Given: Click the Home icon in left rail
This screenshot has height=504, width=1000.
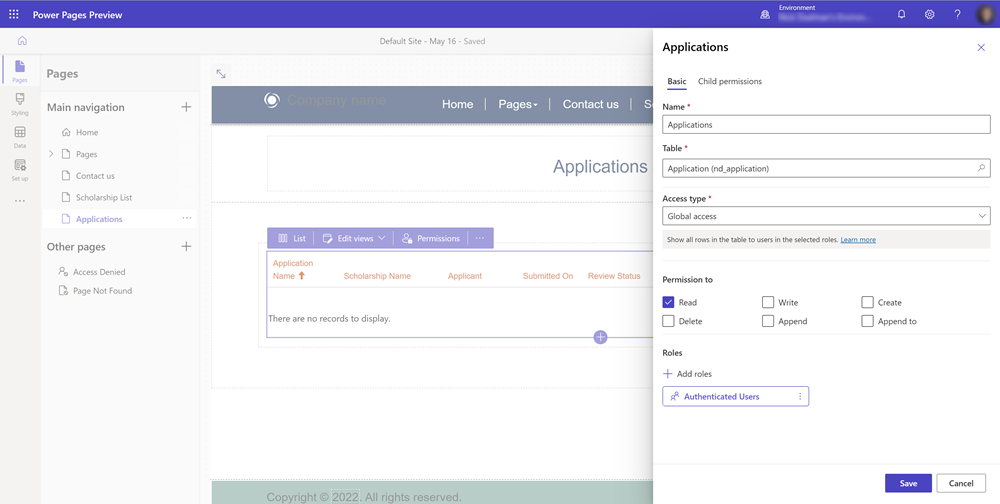Looking at the screenshot, I should (21, 41).
